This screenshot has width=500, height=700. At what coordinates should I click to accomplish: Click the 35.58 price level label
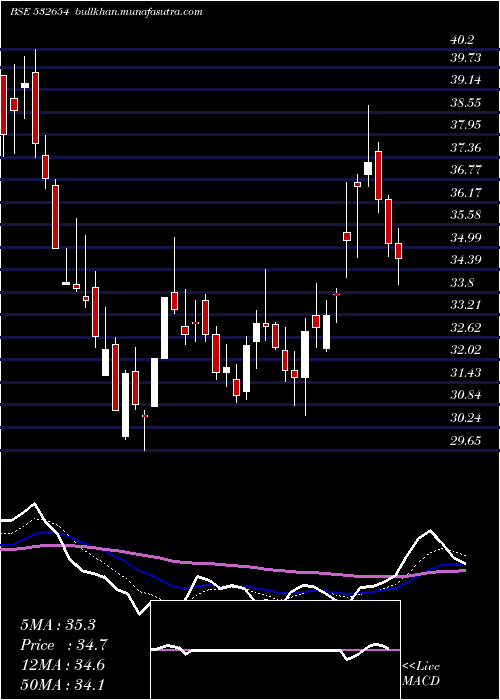[x=465, y=215]
